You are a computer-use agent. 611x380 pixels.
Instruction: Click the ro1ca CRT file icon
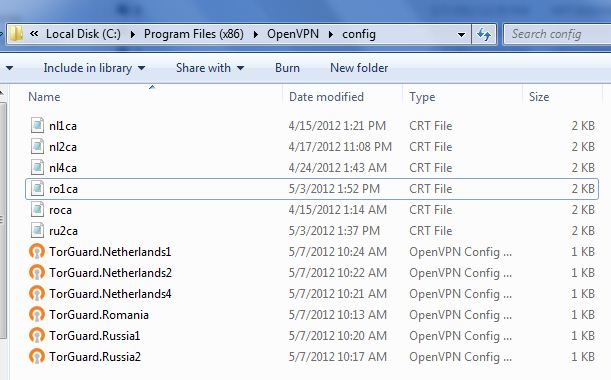point(37,189)
